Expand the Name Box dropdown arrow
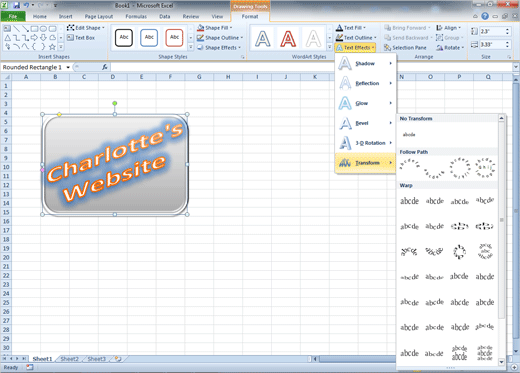520x373 pixels. click(x=68, y=67)
